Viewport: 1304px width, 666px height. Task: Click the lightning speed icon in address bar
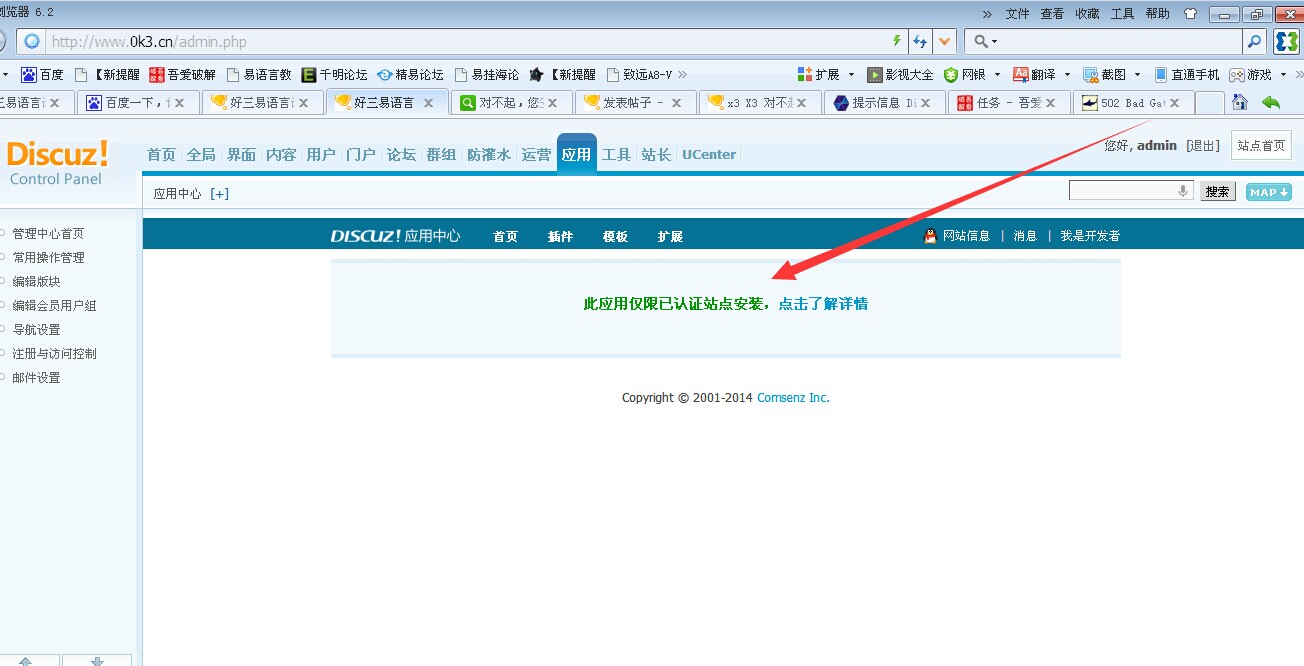point(898,42)
